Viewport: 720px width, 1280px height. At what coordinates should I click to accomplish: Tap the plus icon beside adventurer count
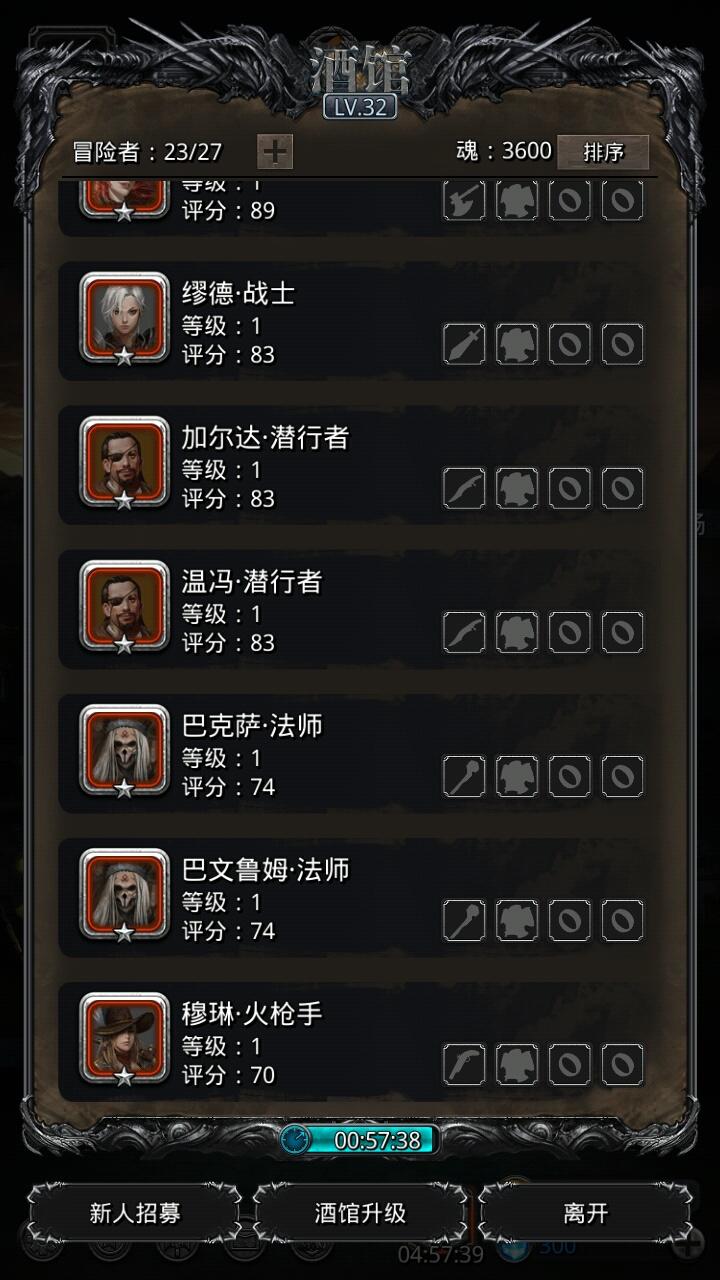click(275, 152)
